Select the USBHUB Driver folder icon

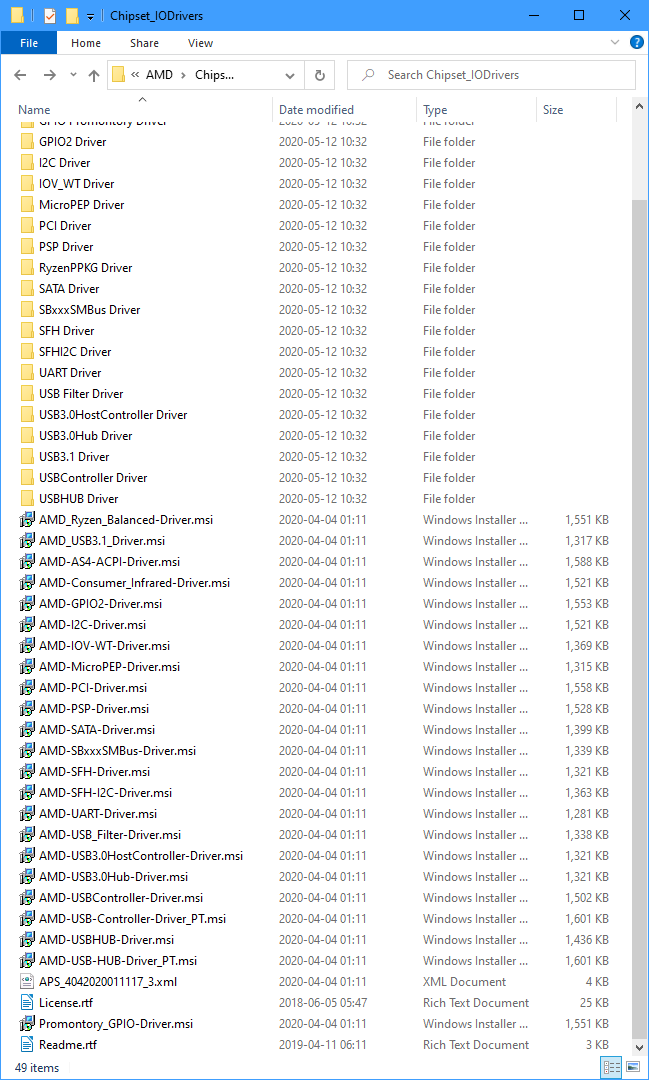27,499
